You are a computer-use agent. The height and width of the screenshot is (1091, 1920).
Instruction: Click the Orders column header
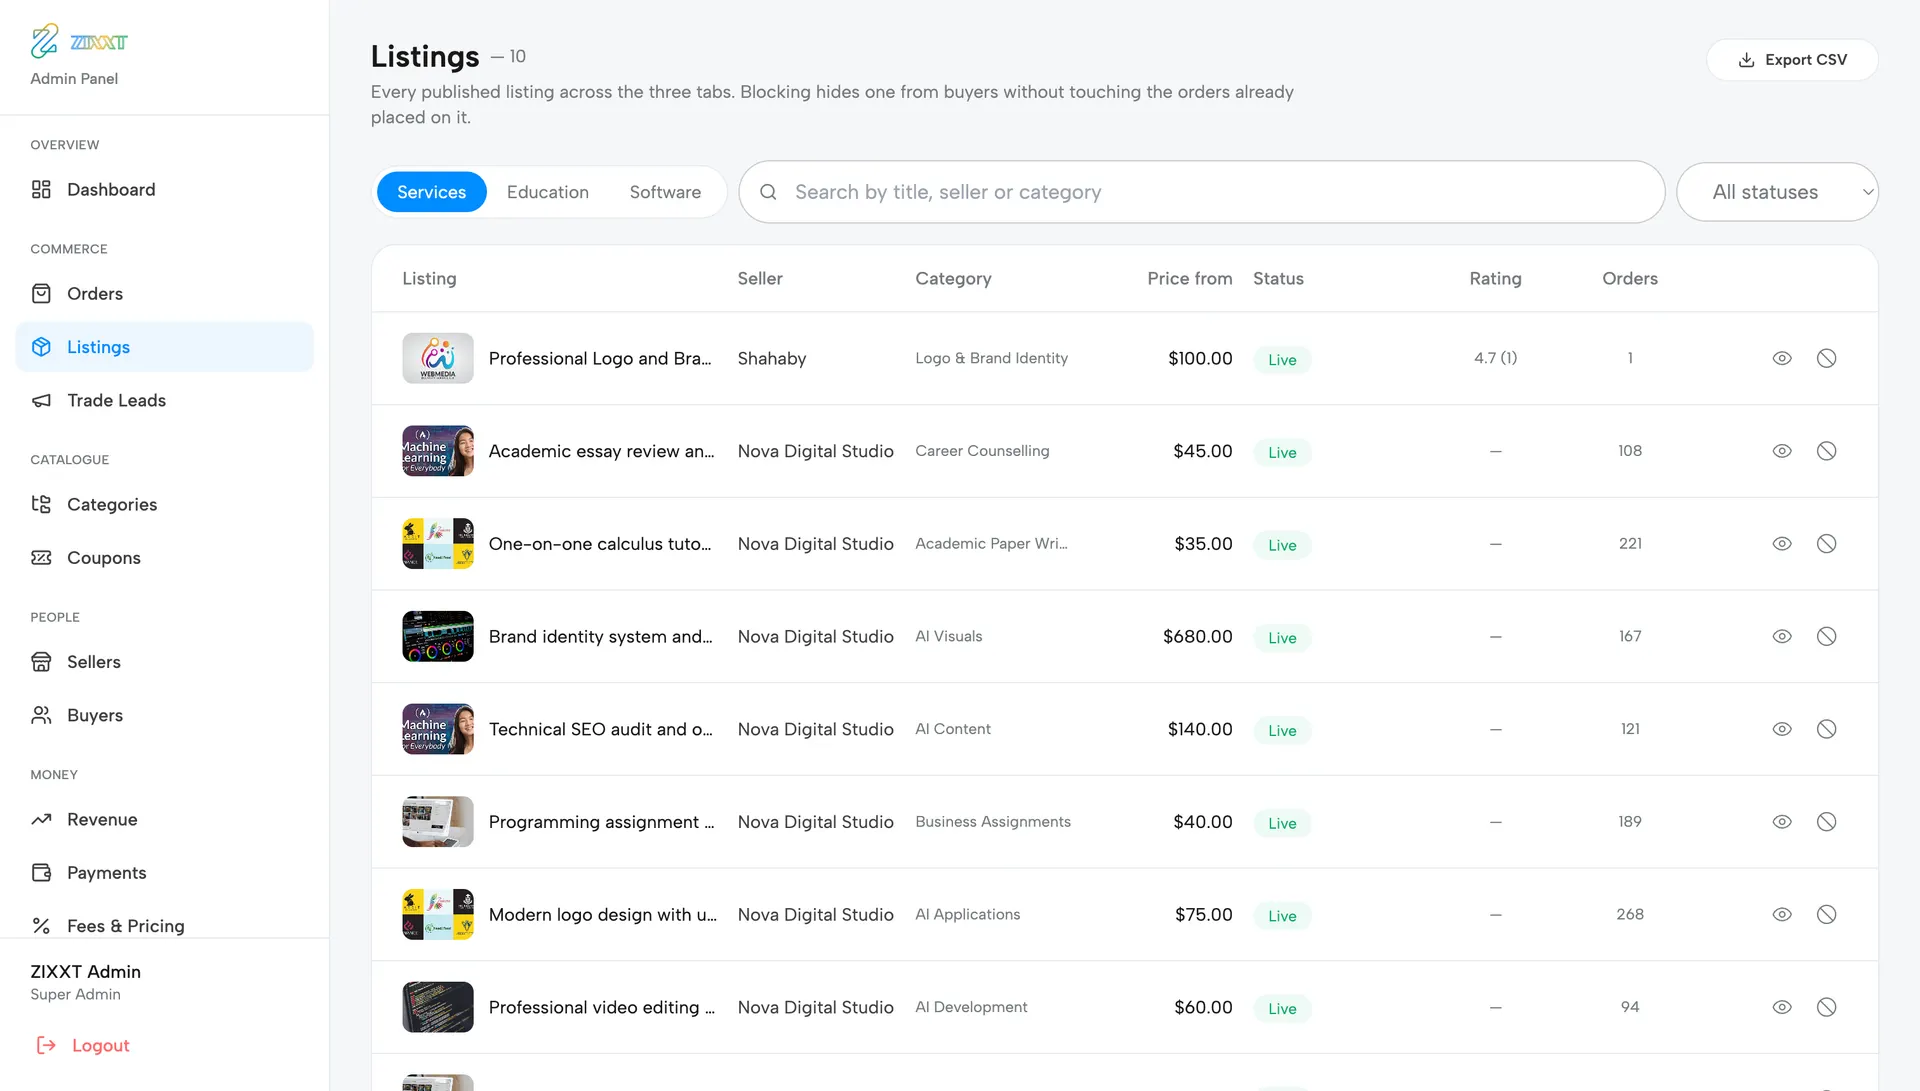(x=1630, y=279)
